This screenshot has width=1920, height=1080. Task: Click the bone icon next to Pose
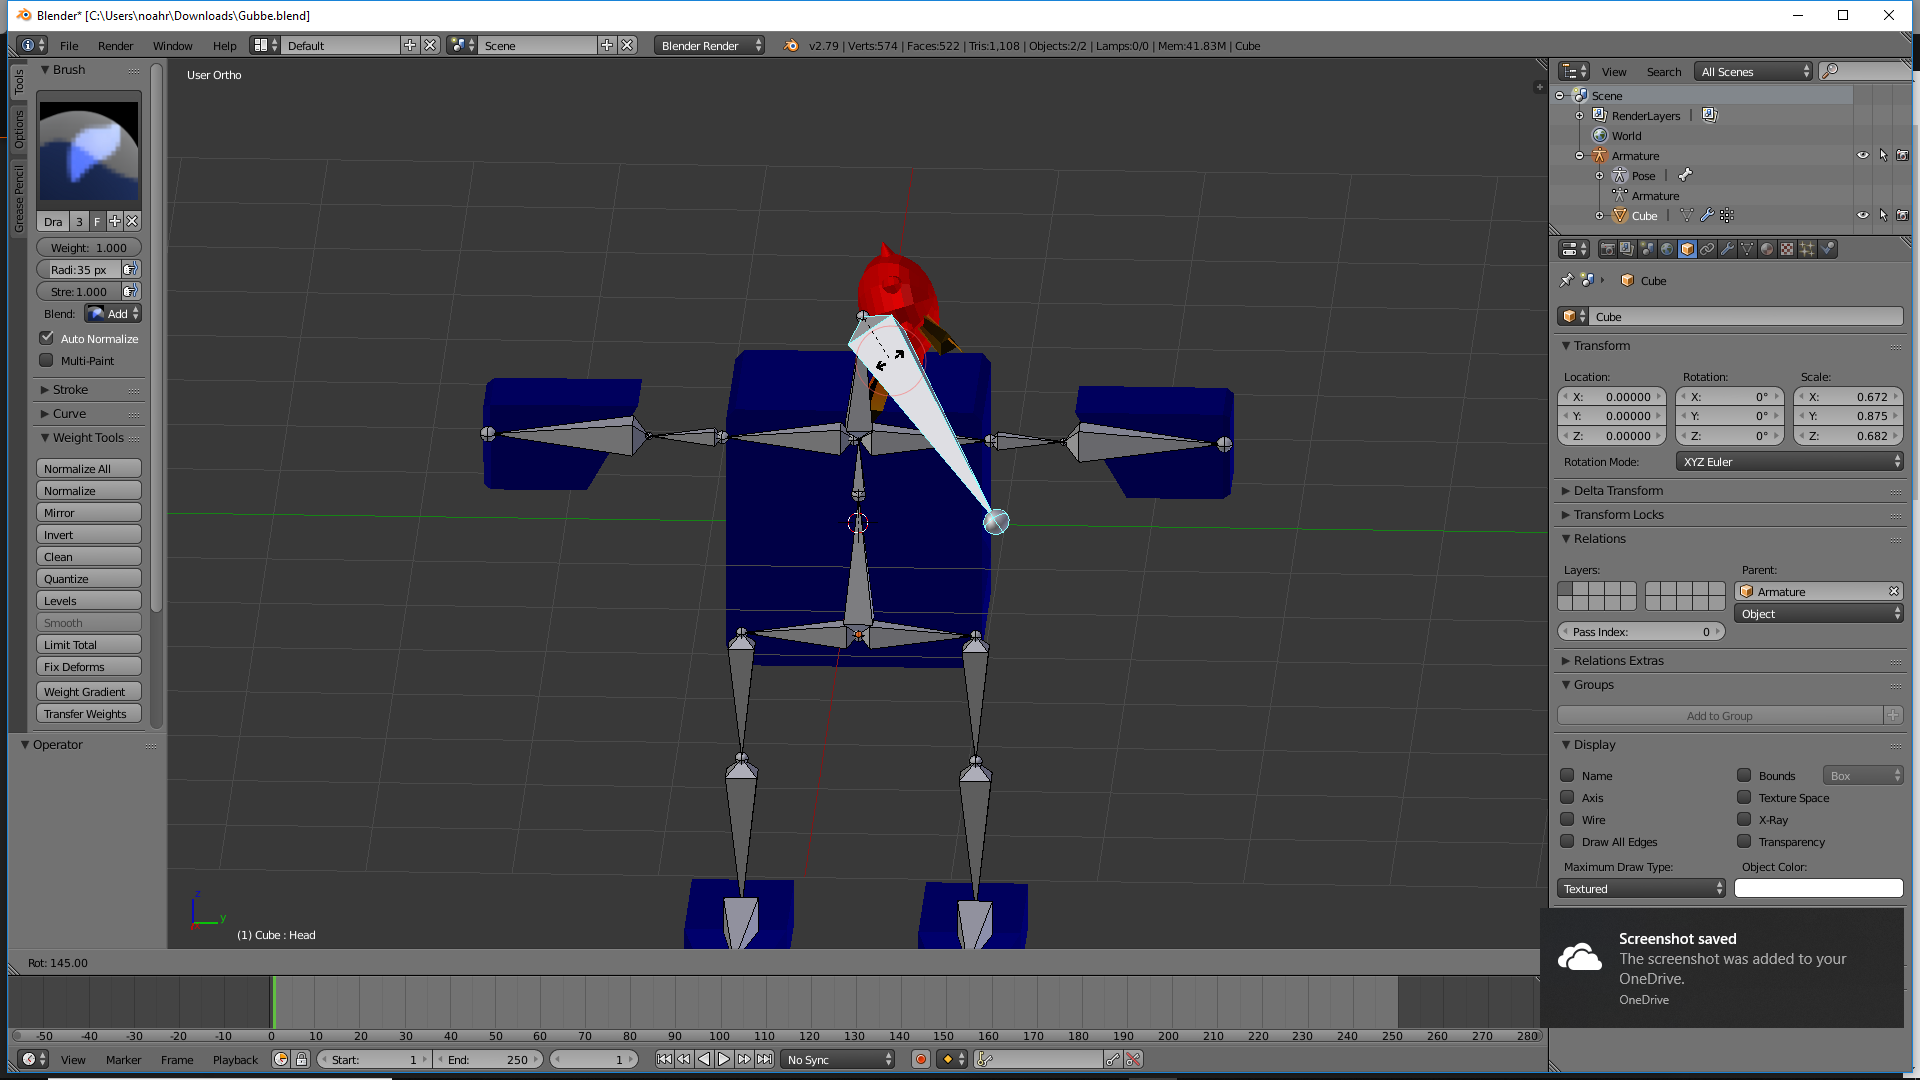(x=1685, y=175)
